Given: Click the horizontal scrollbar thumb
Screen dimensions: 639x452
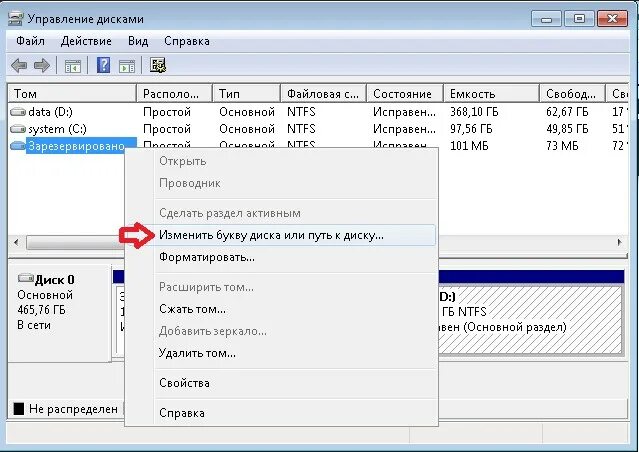Looking at the screenshot, I should coord(75,243).
